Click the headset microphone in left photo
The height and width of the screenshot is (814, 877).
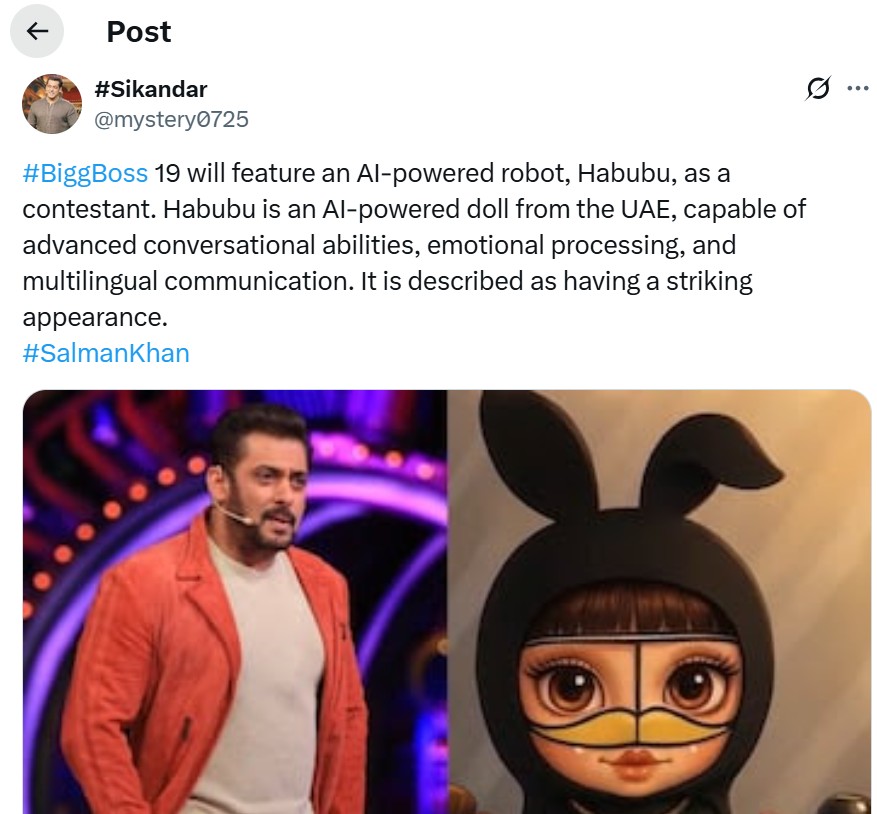coord(236,517)
